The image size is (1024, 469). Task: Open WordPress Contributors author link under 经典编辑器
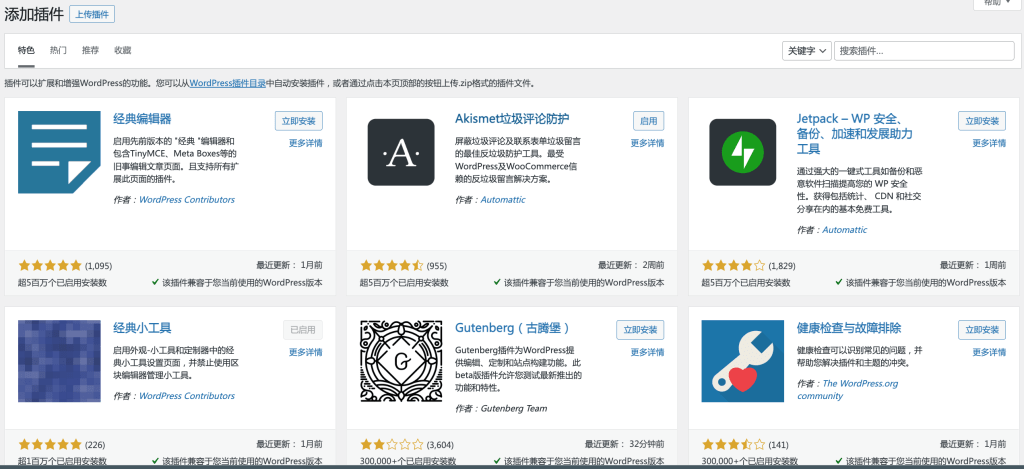tap(187, 200)
